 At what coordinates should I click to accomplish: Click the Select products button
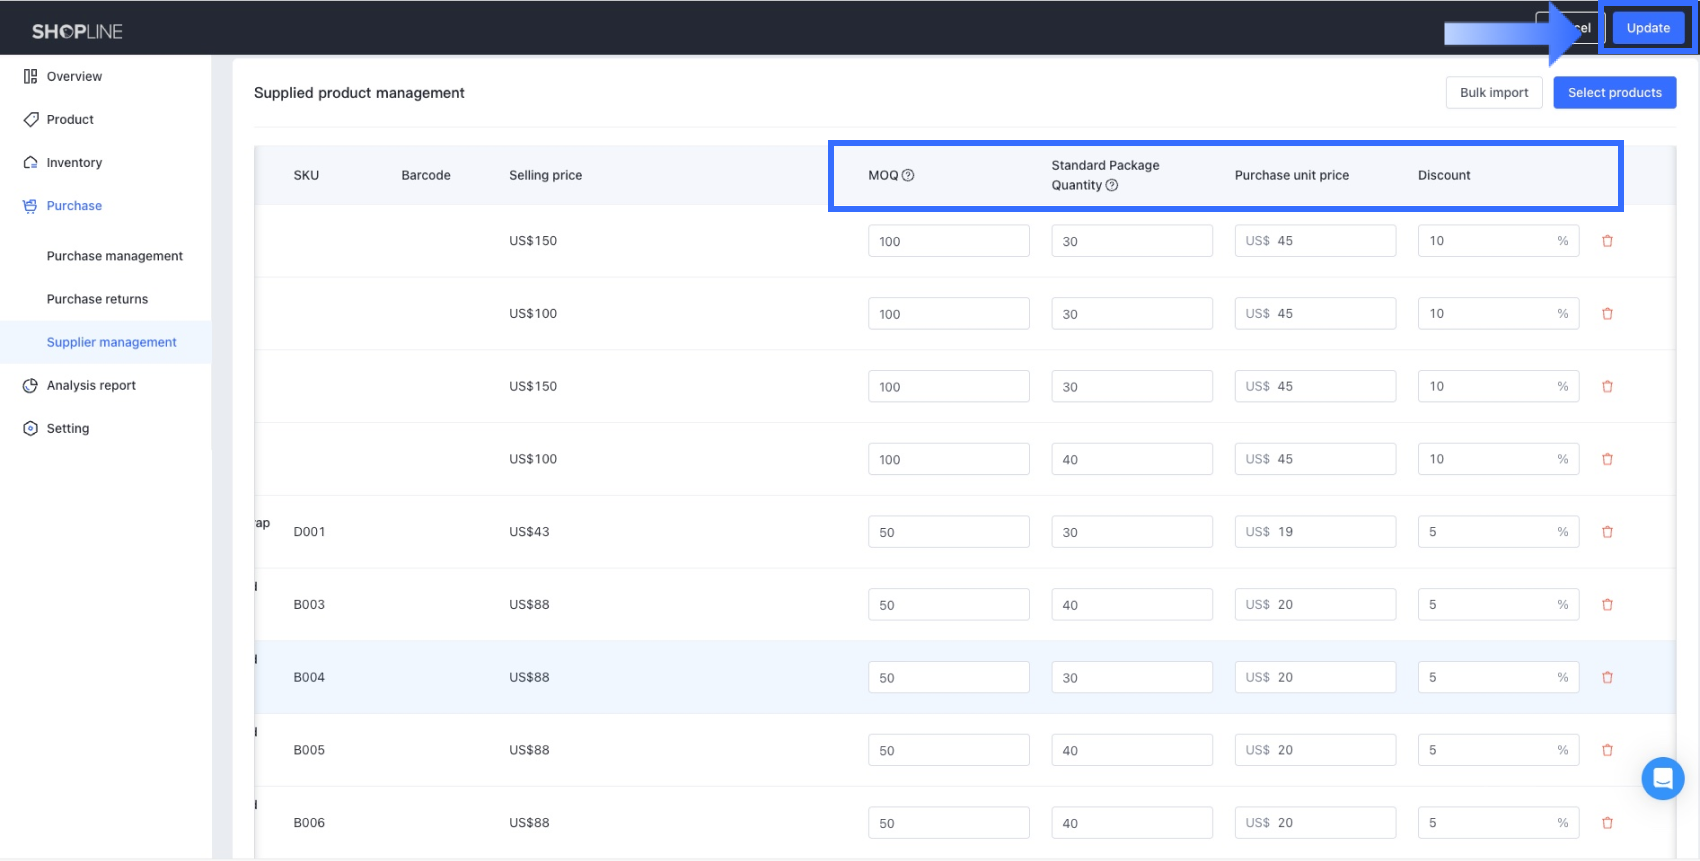tap(1614, 93)
